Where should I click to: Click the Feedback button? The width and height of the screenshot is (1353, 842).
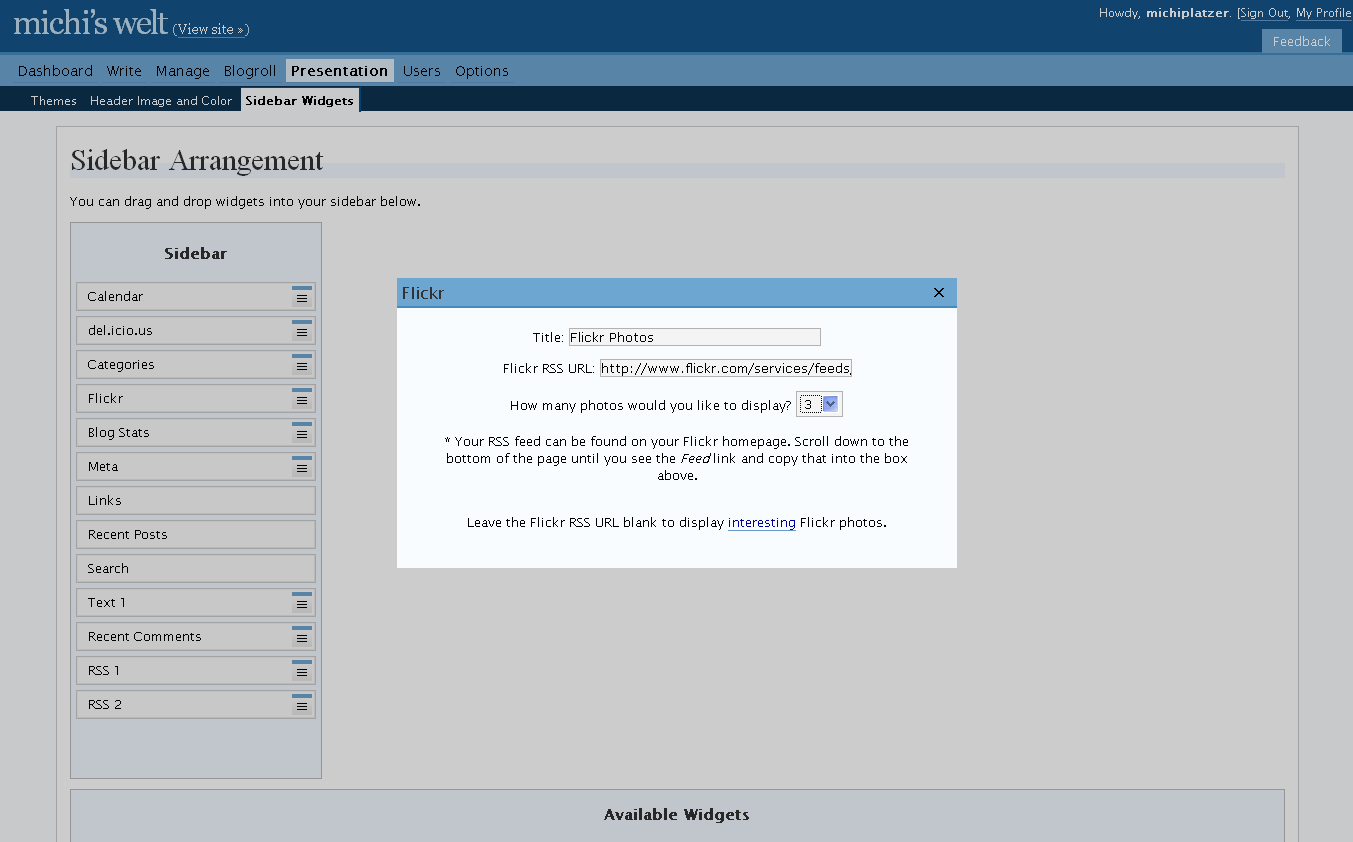[x=1301, y=41]
